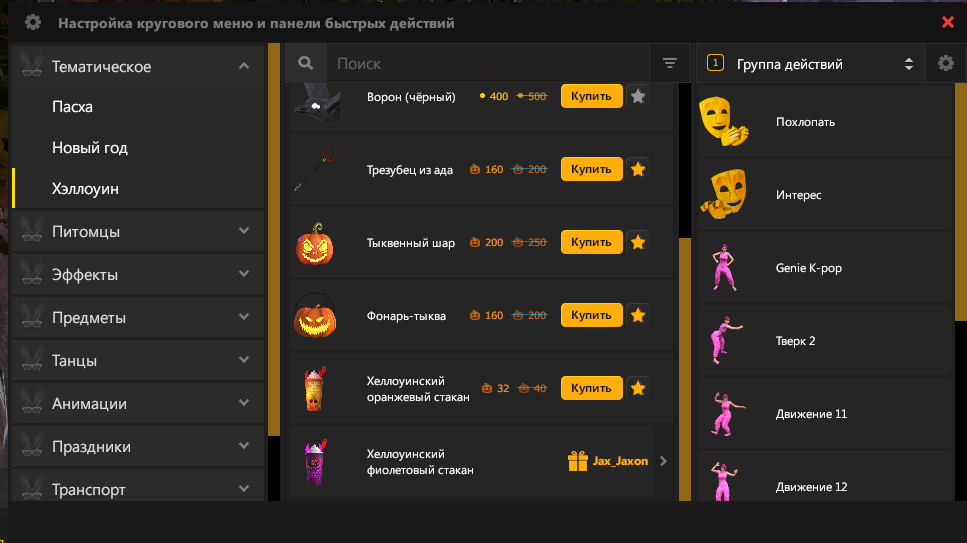
Task: Click the settings gear icon in title bar
Action: (x=33, y=23)
